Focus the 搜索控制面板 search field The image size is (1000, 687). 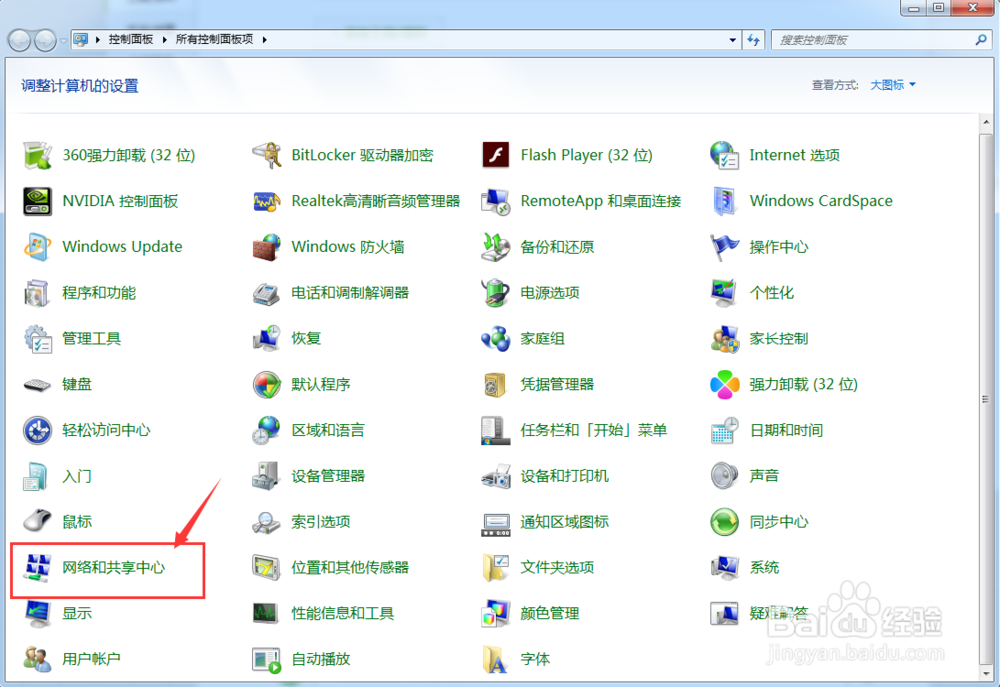coord(882,40)
